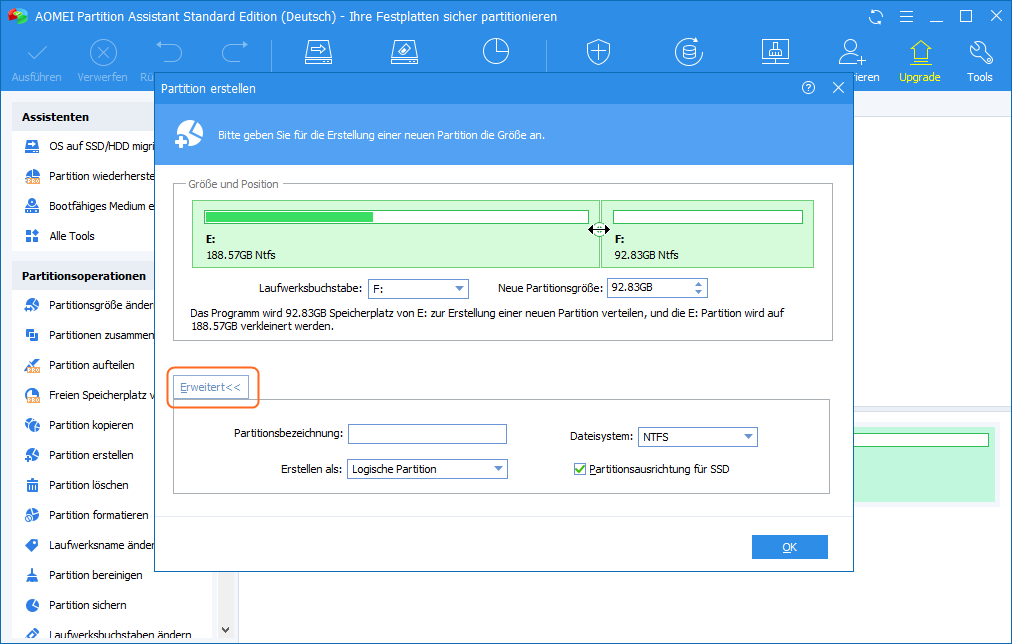Toggle Partitionsausrichtung für SSD checkbox

(580, 469)
